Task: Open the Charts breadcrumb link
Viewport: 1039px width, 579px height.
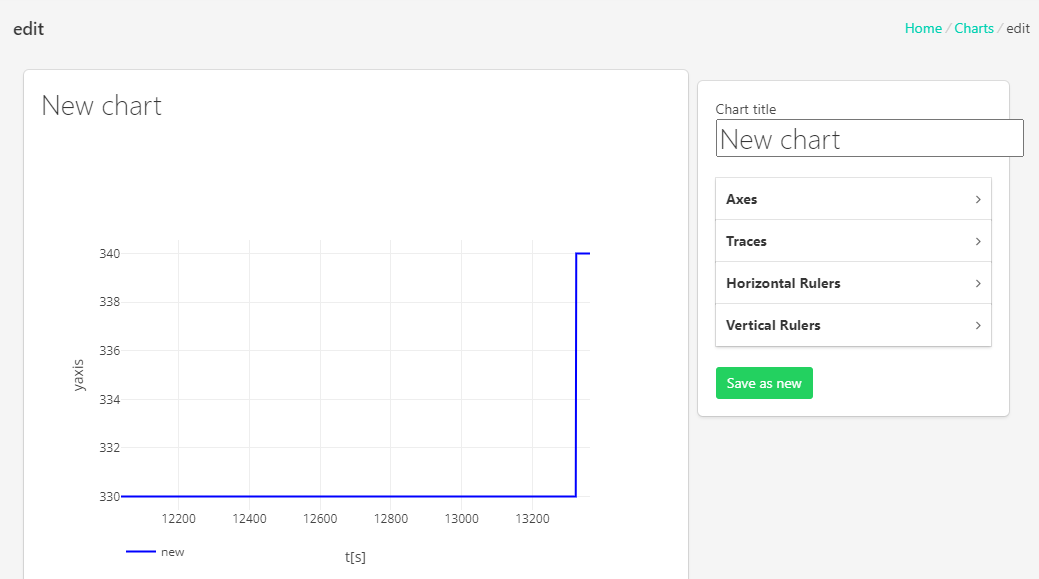Action: click(973, 28)
